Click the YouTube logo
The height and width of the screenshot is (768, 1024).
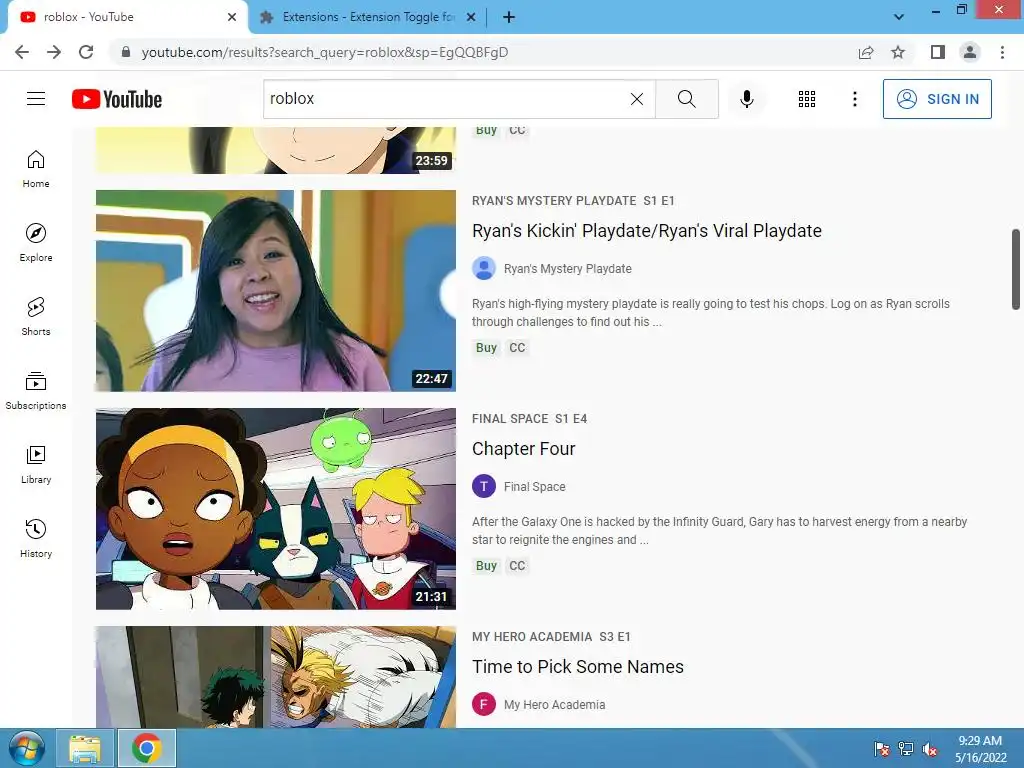coord(117,99)
